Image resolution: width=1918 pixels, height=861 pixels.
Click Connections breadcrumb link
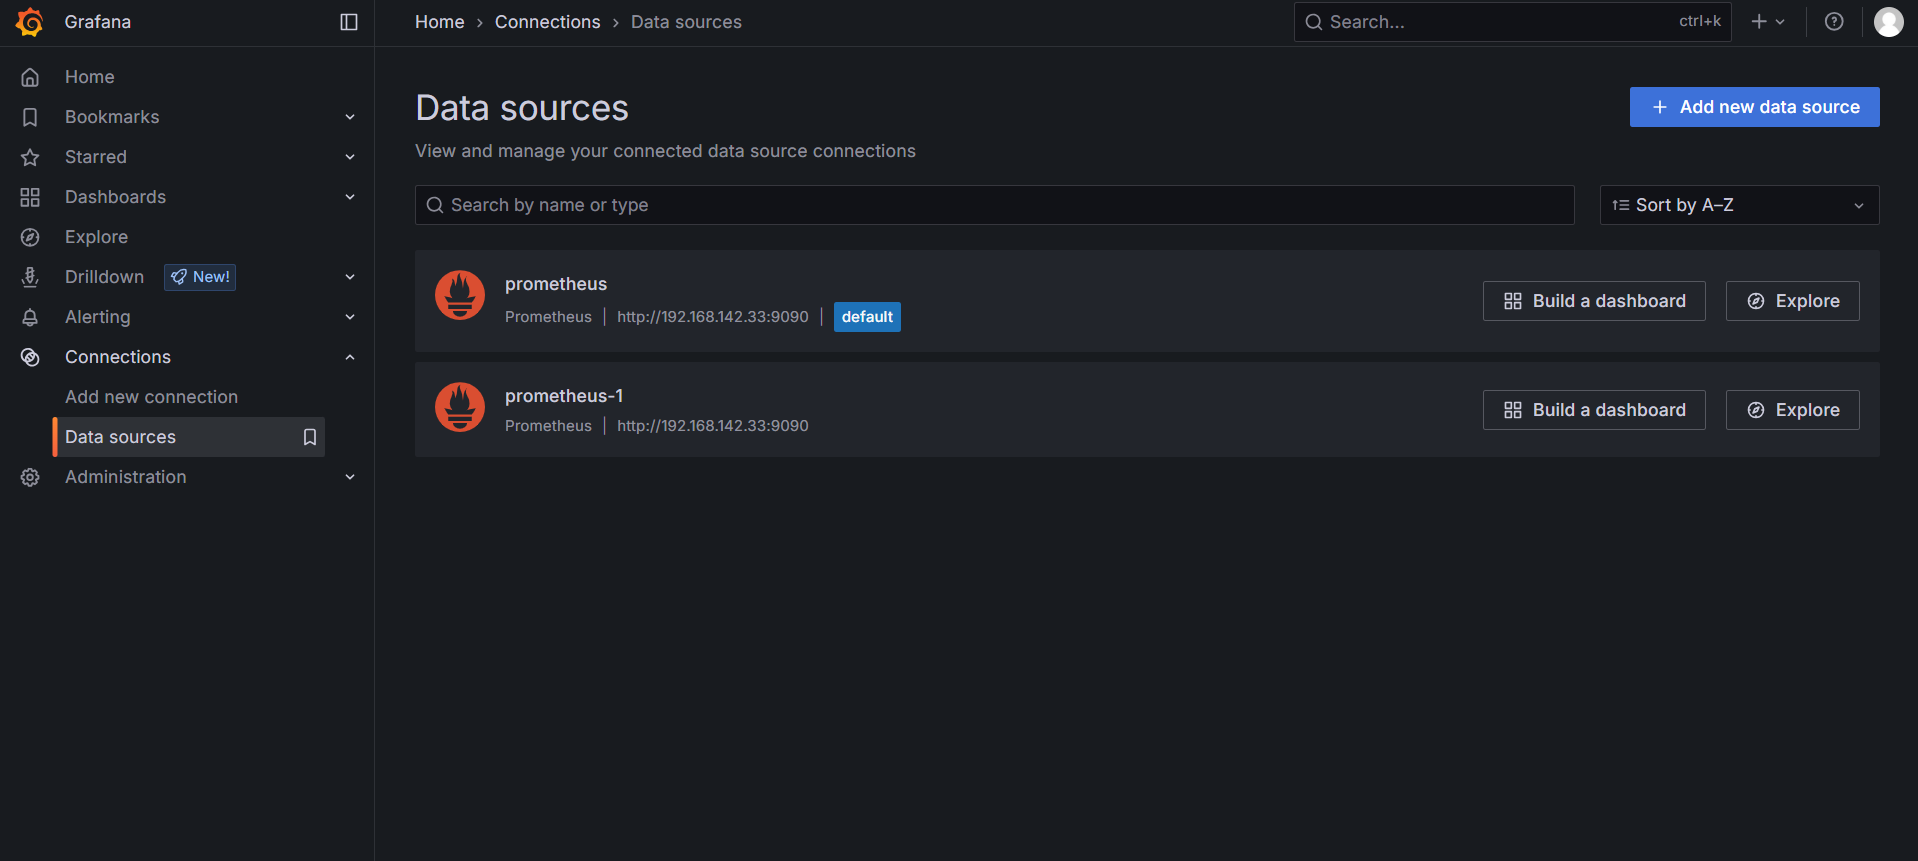coord(548,22)
